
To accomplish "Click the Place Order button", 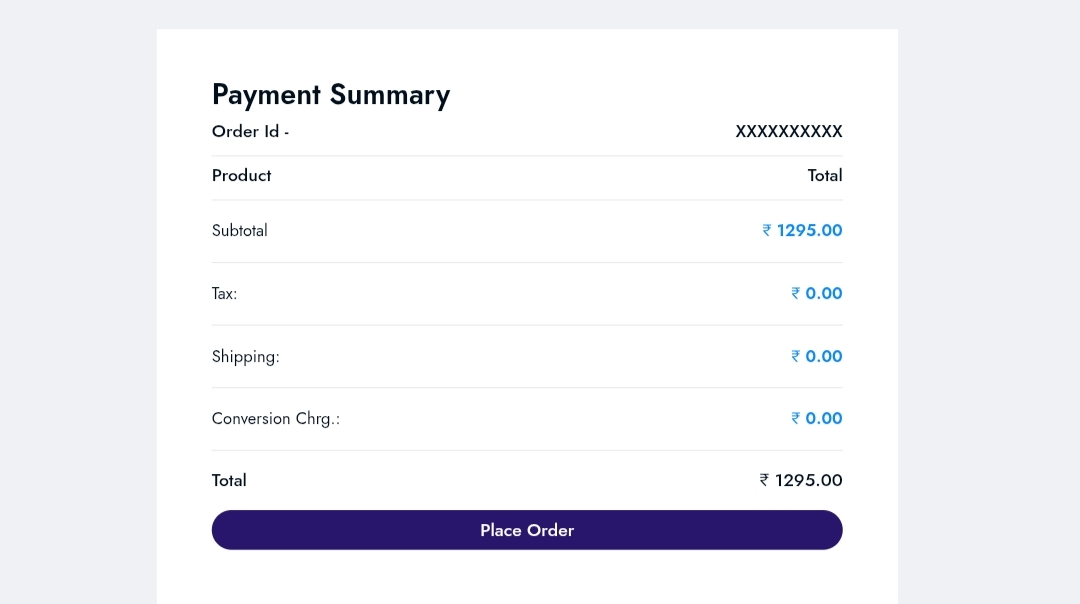I will [527, 530].
